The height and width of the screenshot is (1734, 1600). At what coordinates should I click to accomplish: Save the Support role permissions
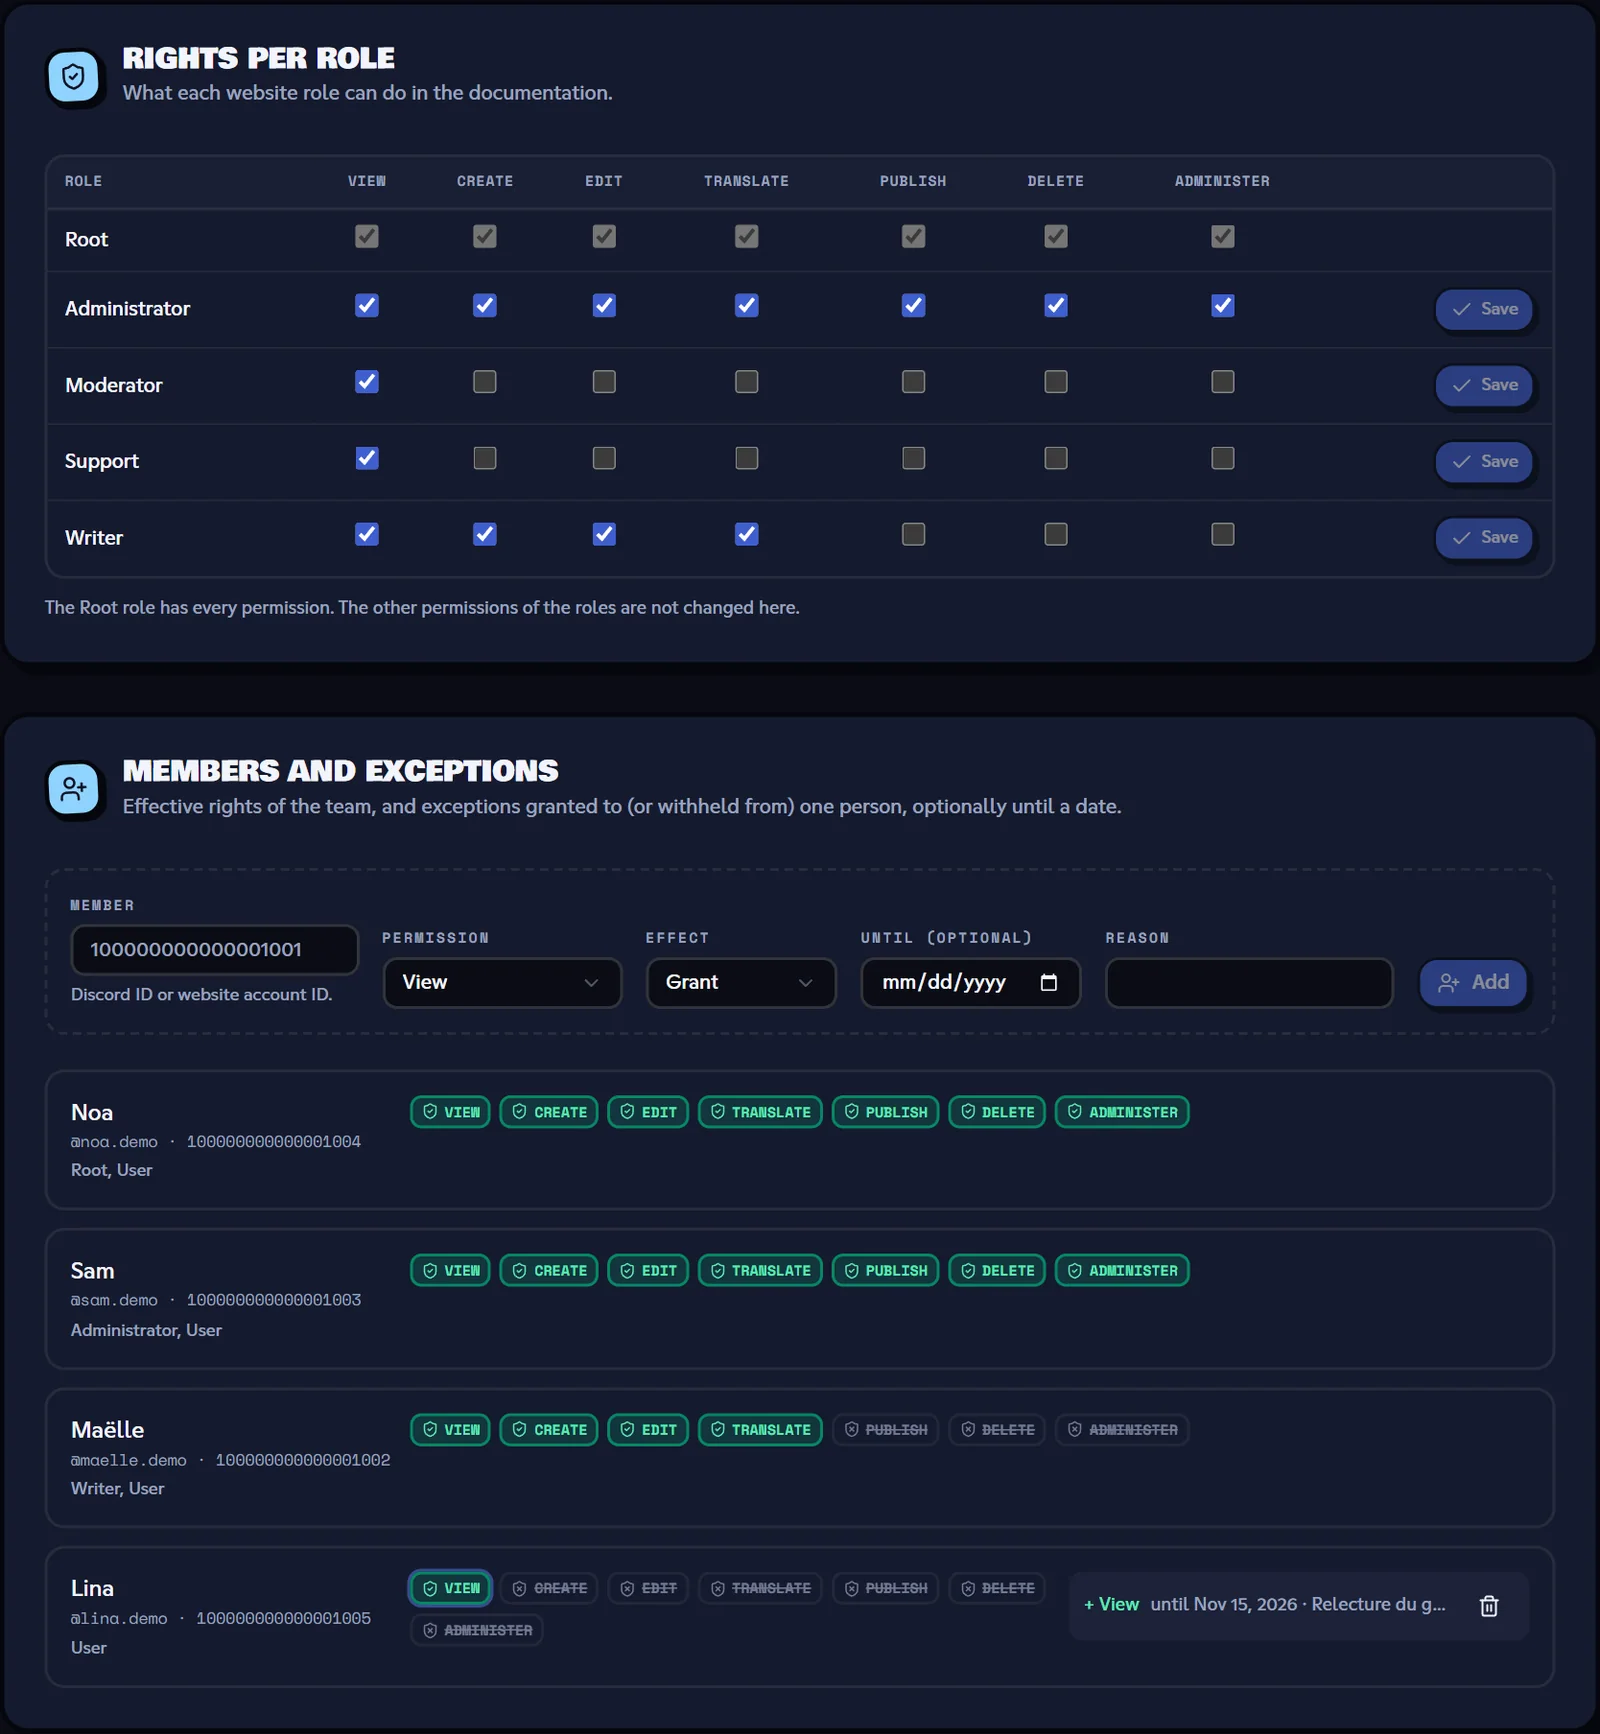coord(1484,461)
